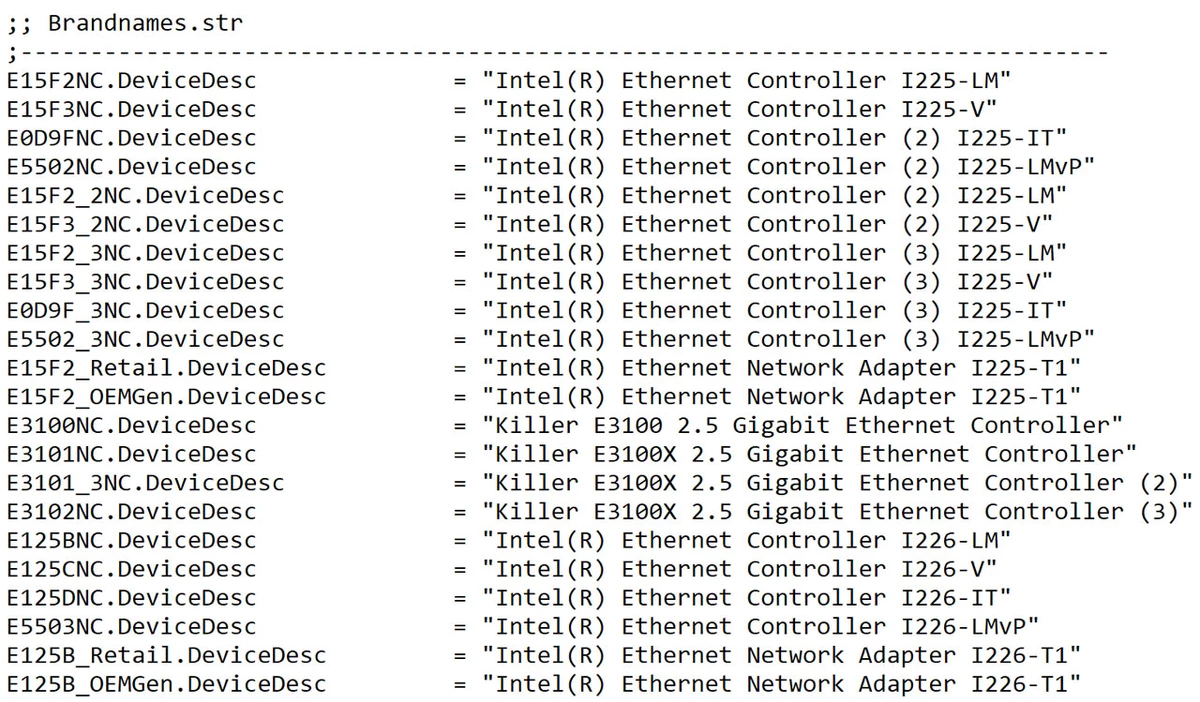Screen dimensions: 1200x702
Task: Click E15F2_OEMGen.DeviceDesc entry name
Action: [x=166, y=397]
